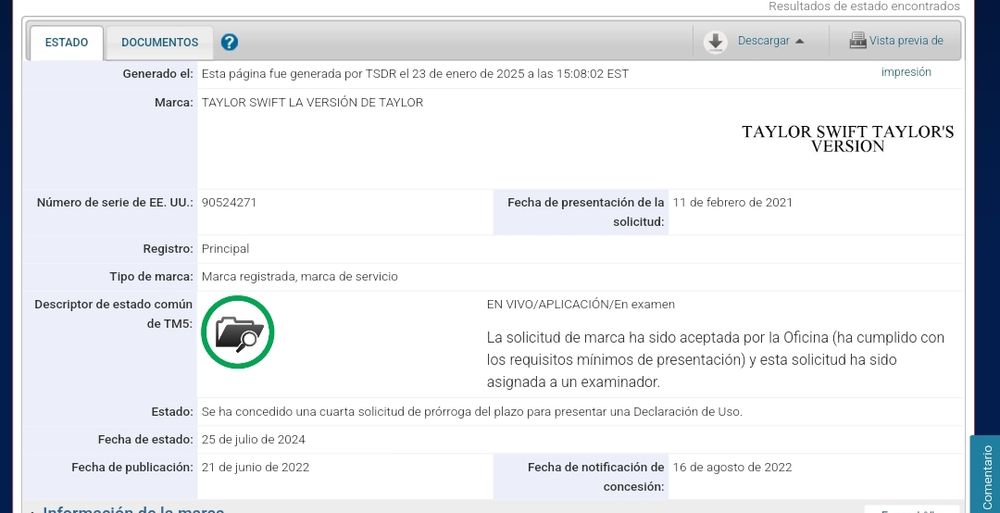Click the TAYLOR SWIFT TAYLOR'S VERSION mark image

pos(848,139)
